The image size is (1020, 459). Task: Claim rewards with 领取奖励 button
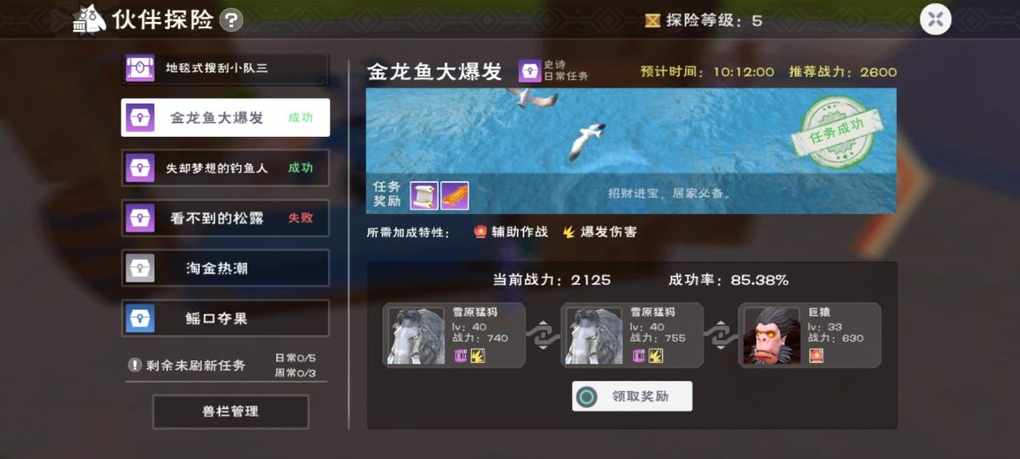pos(632,396)
